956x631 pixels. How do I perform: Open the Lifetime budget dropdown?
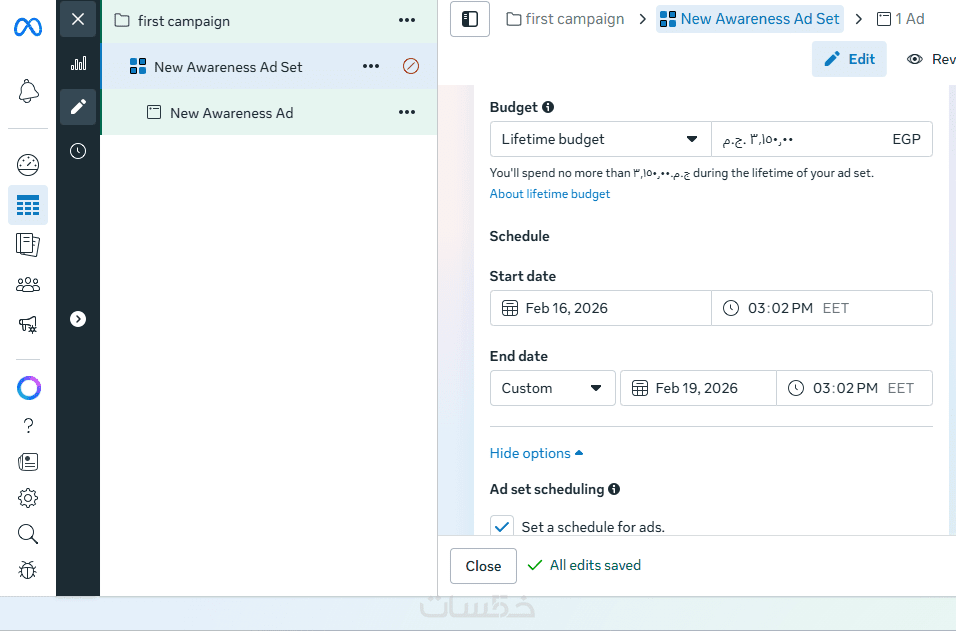(600, 139)
